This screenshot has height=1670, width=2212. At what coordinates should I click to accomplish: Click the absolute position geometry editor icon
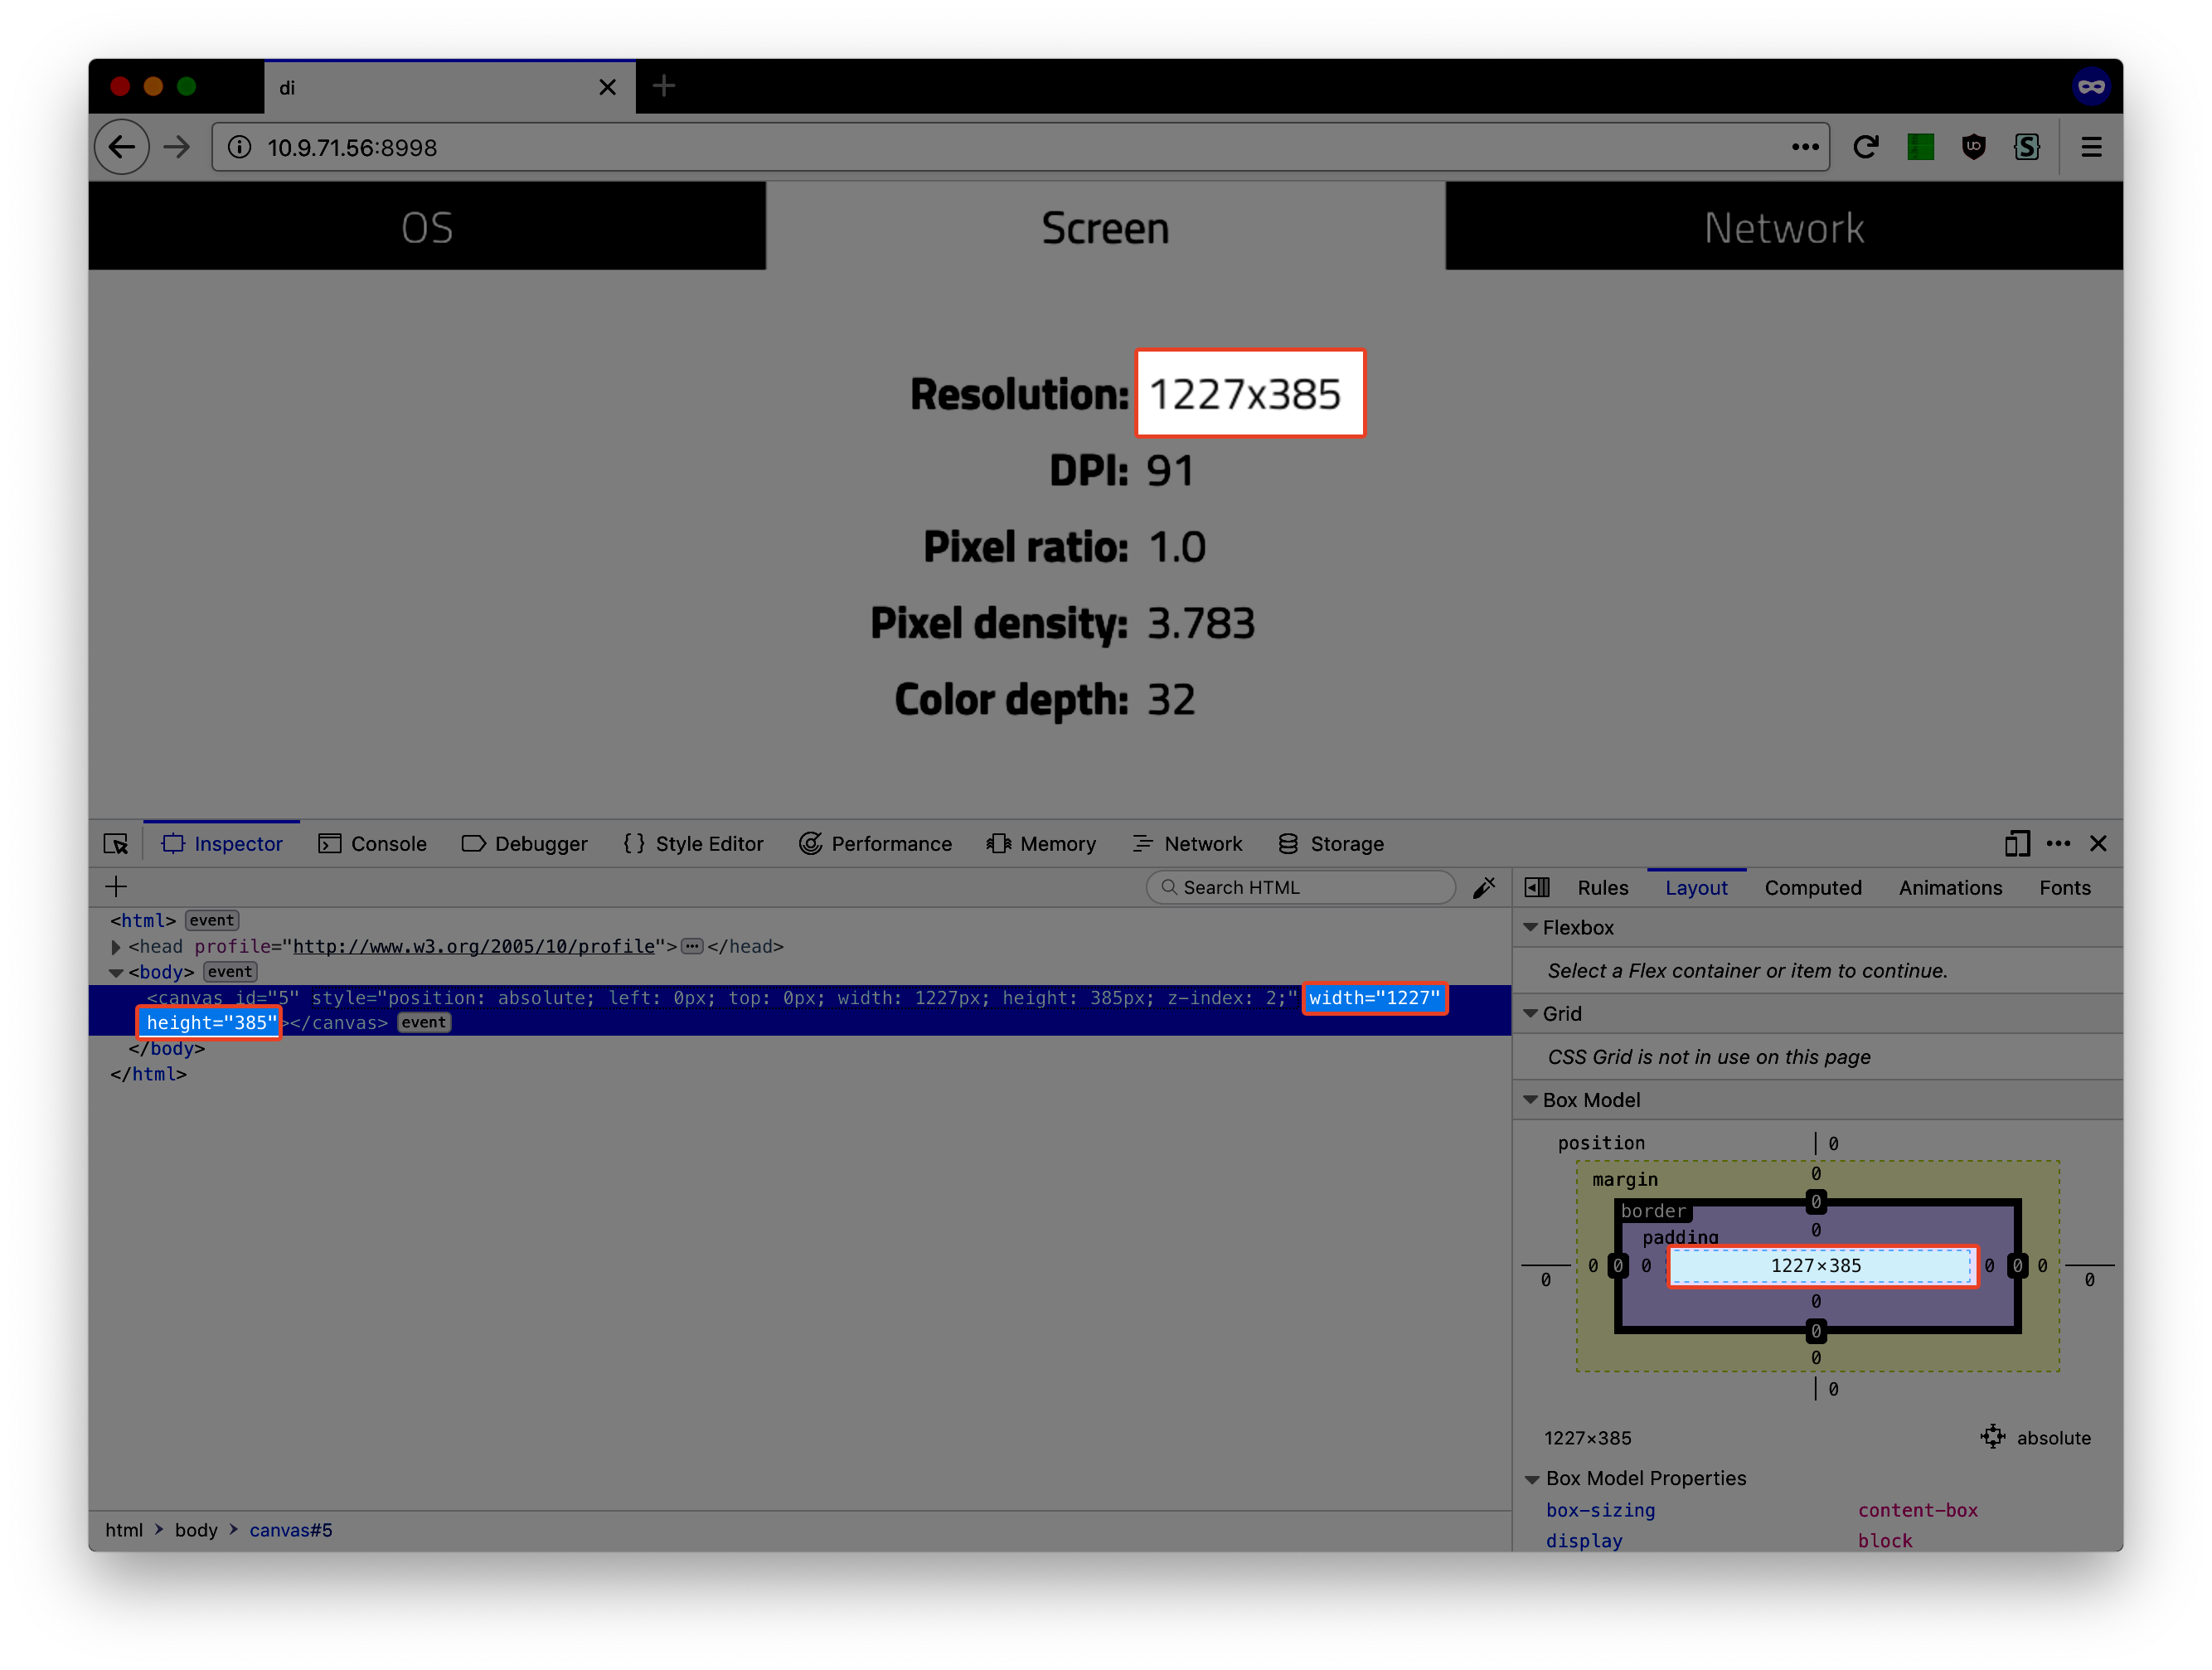1992,1437
